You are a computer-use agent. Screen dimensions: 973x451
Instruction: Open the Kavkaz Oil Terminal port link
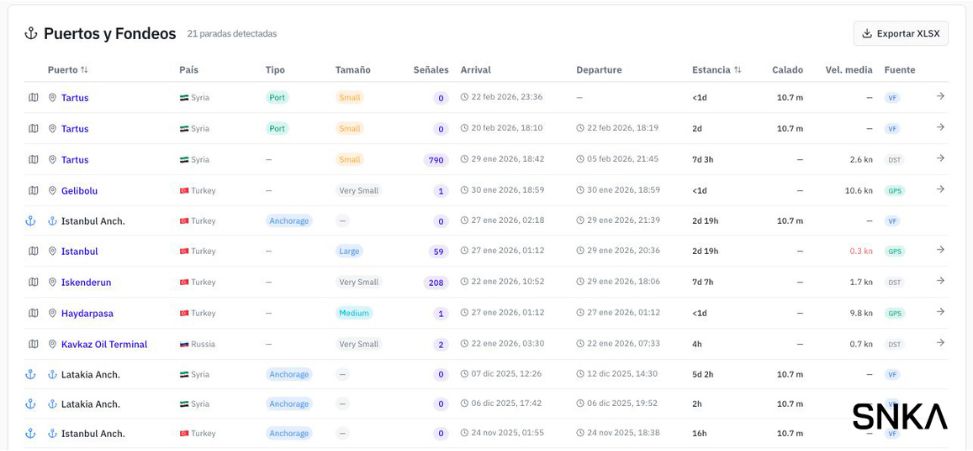point(104,344)
